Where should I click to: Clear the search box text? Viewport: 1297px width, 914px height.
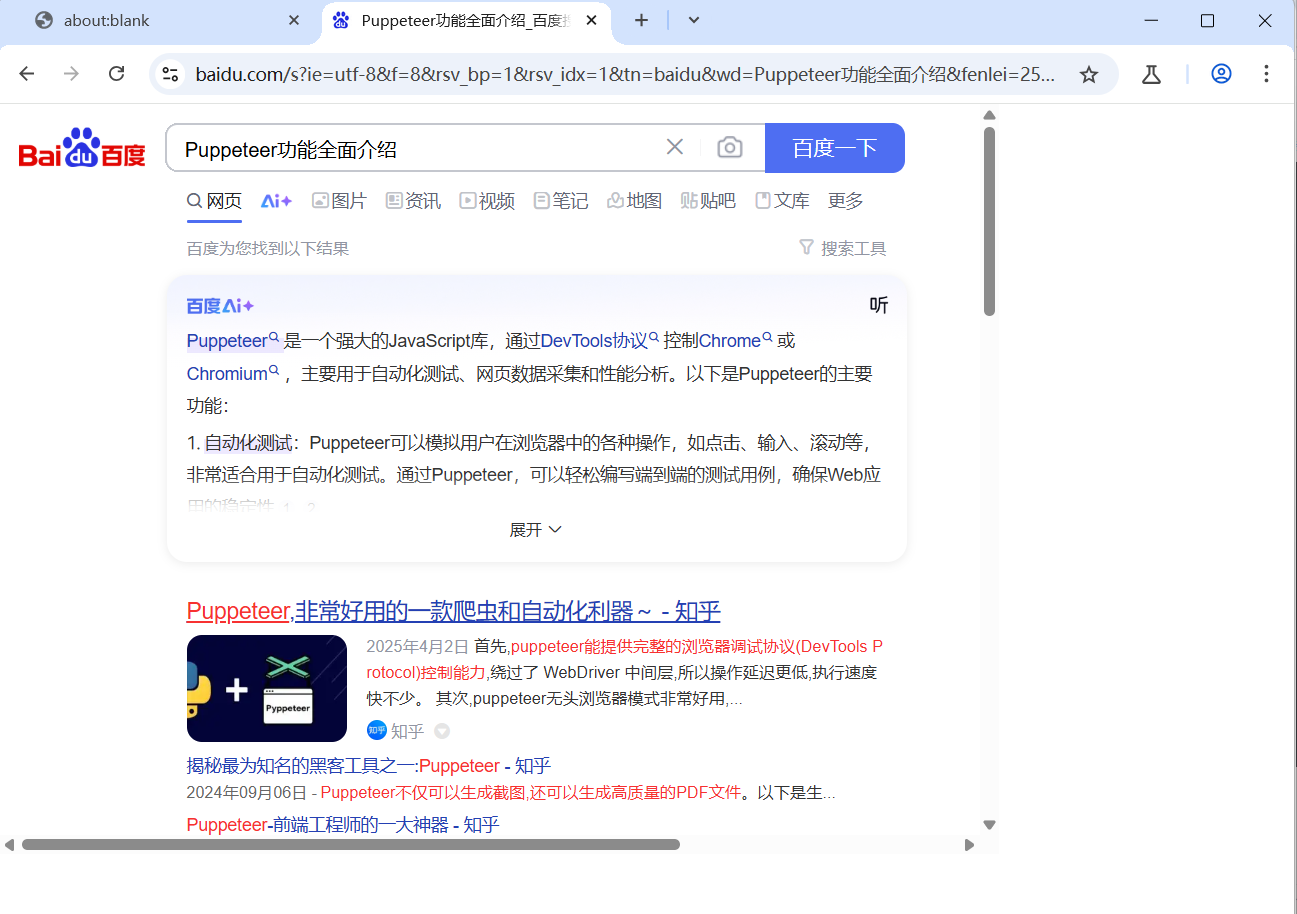tap(675, 148)
